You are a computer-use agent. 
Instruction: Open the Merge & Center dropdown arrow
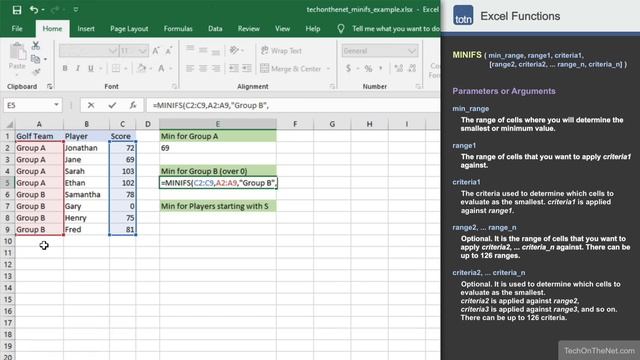pyautogui.click(x=328, y=69)
